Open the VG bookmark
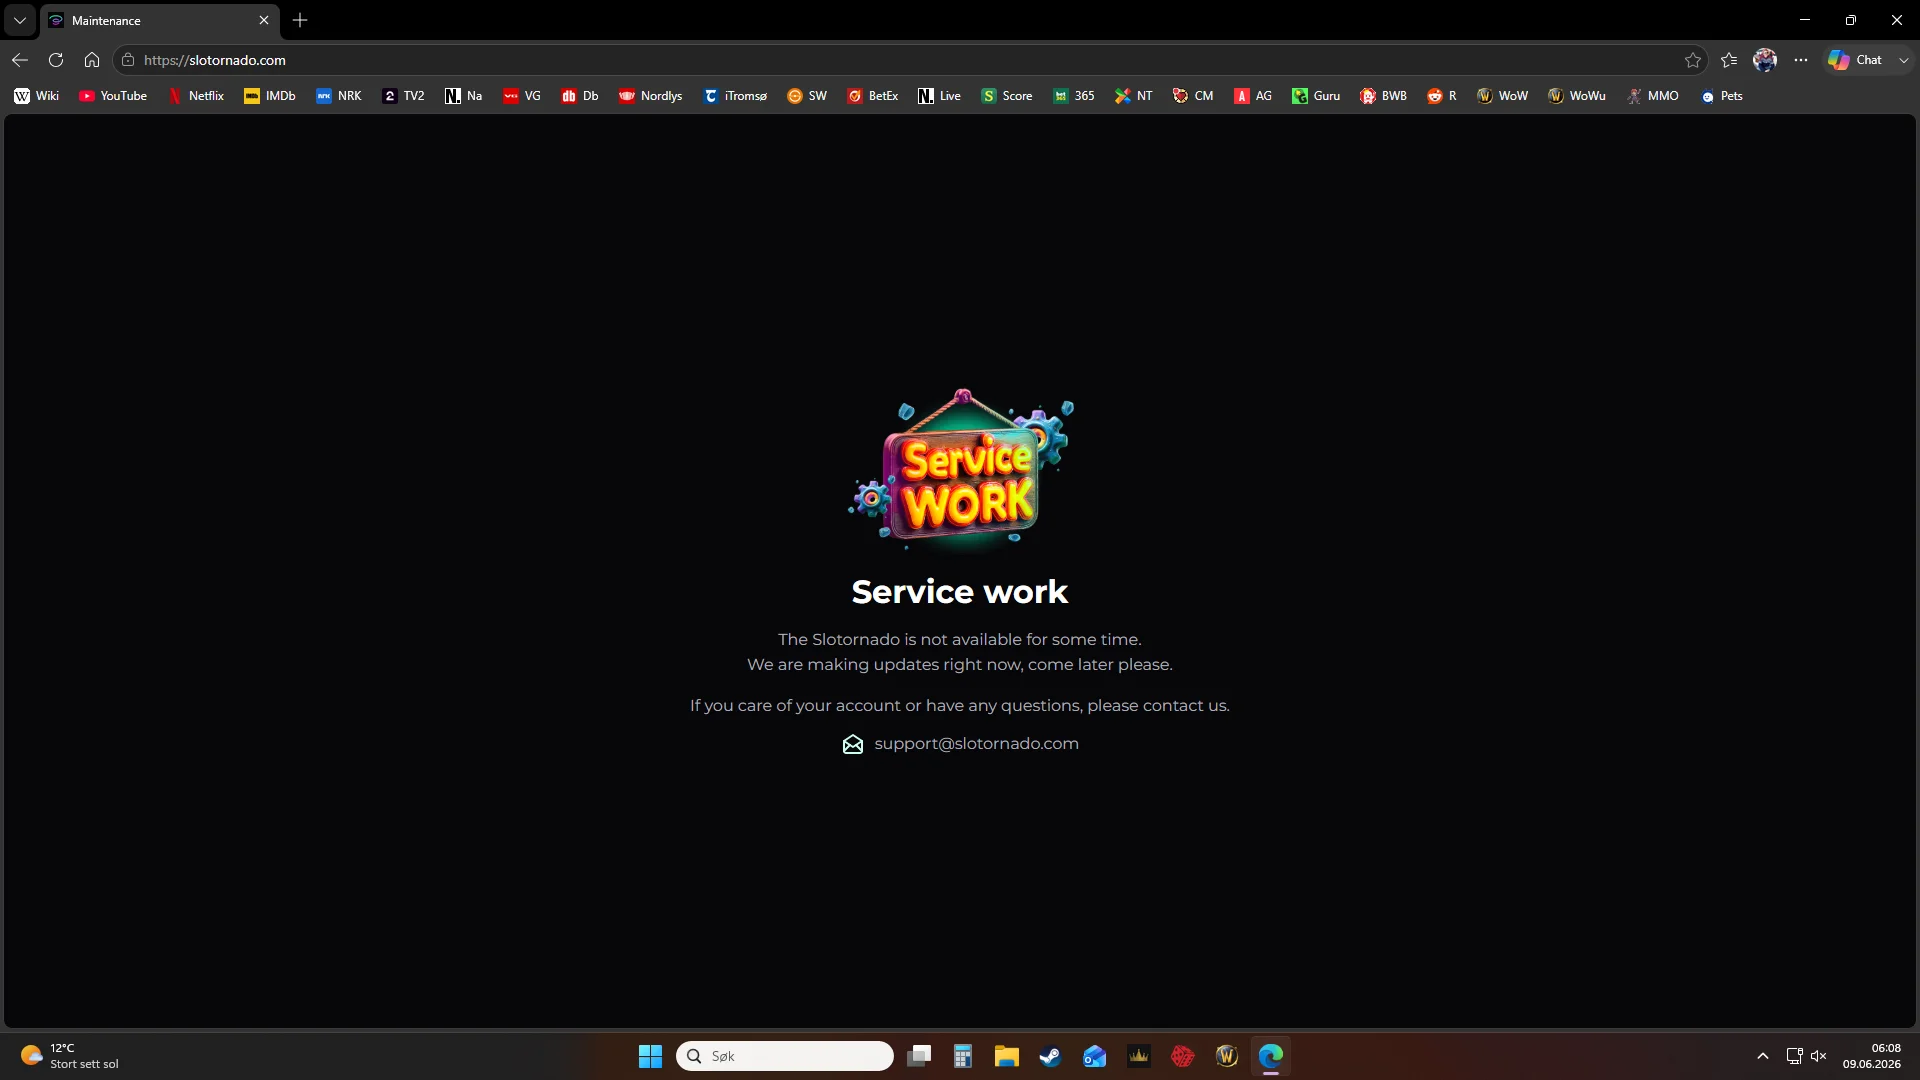 click(x=522, y=96)
